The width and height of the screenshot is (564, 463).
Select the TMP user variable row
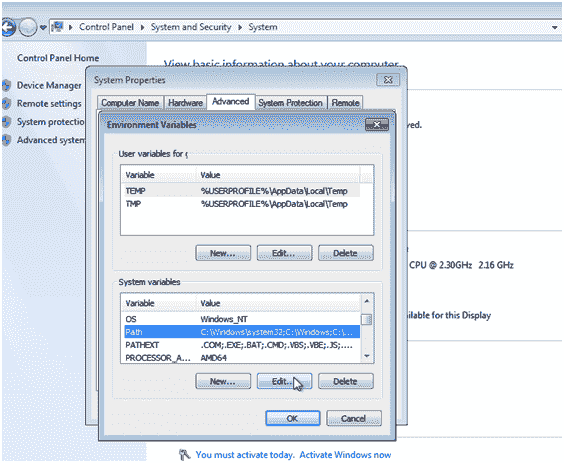(x=241, y=204)
